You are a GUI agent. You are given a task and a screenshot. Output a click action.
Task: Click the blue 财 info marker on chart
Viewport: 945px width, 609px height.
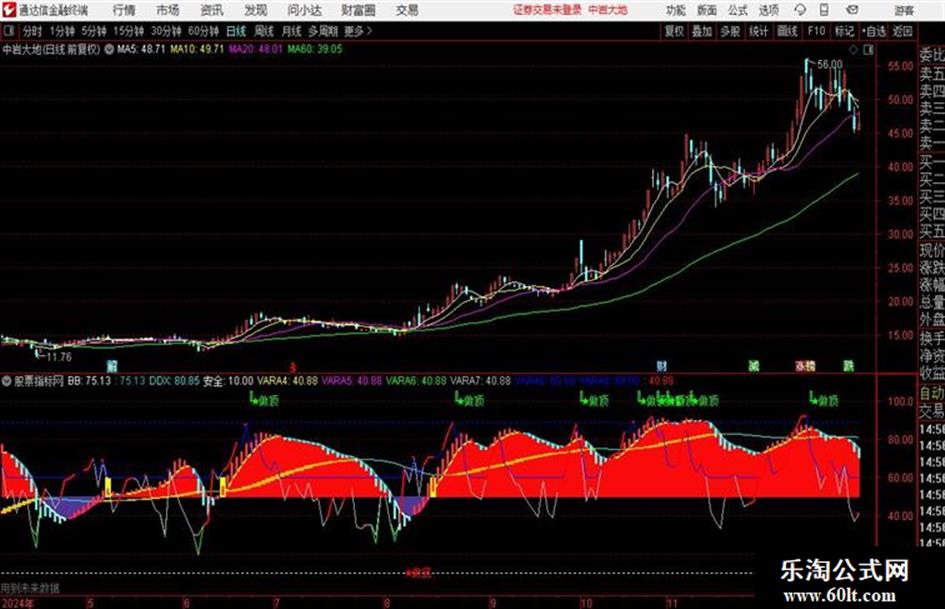tap(661, 366)
